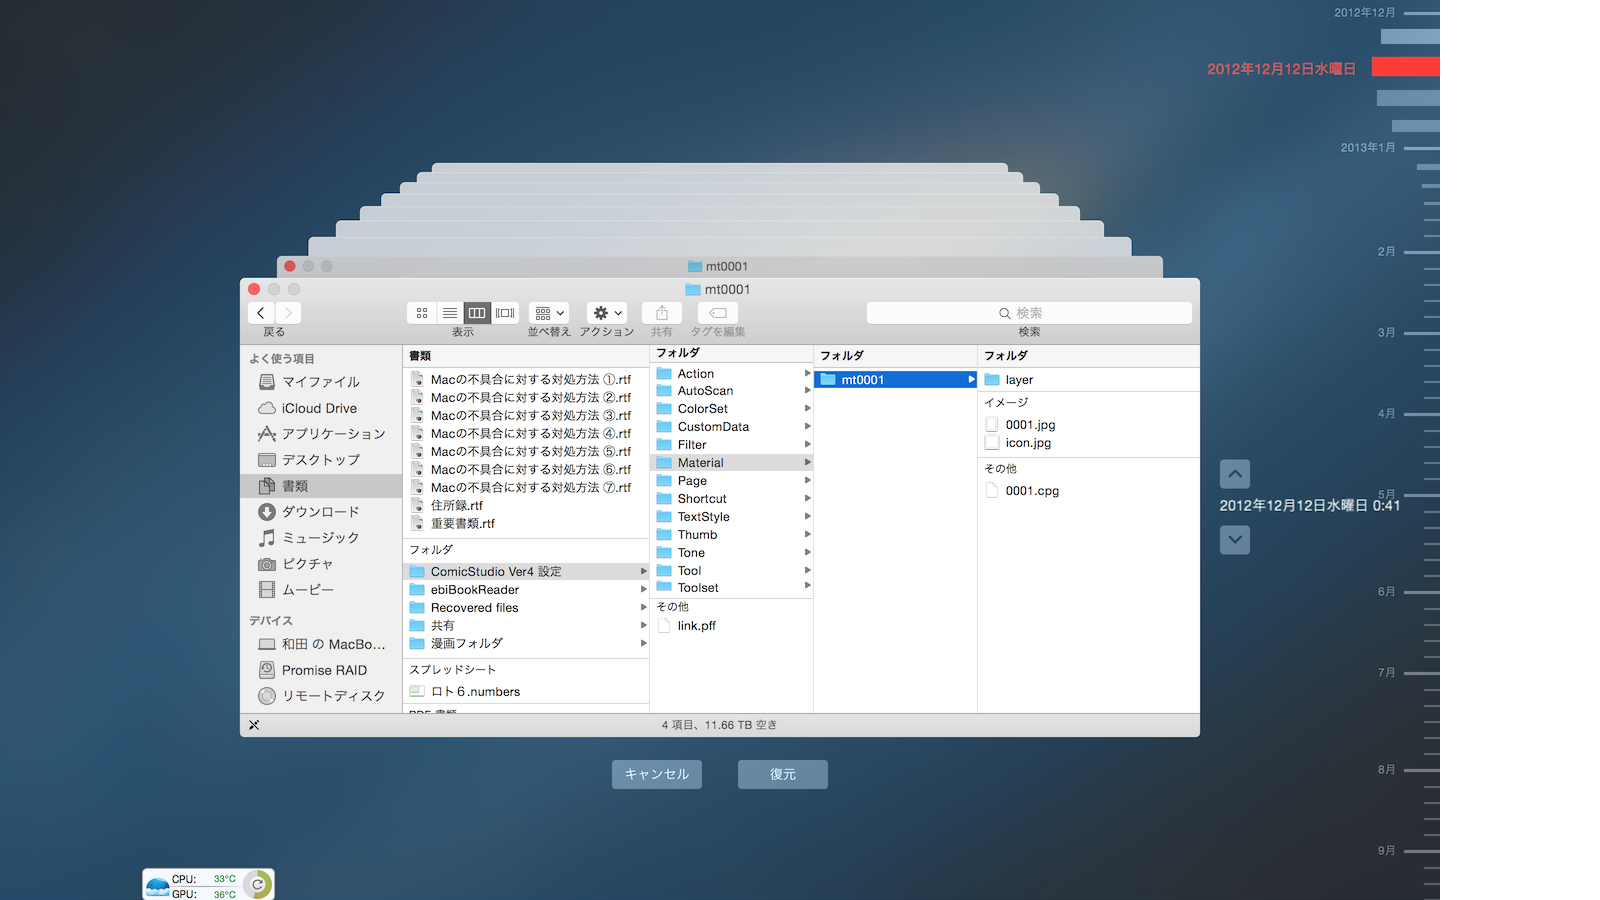This screenshot has width=1600, height=900.
Task: Click the Restore (復元) button
Action: [x=783, y=774]
